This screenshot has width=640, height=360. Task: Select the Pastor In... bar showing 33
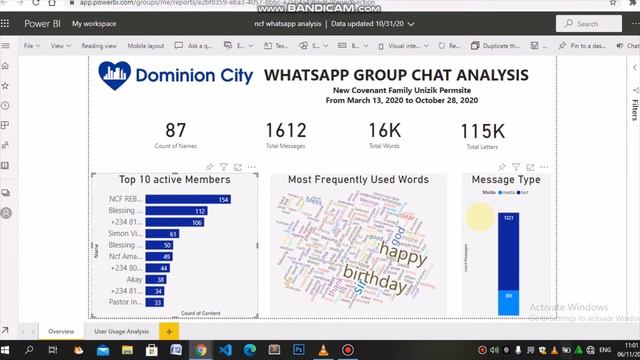(155, 302)
